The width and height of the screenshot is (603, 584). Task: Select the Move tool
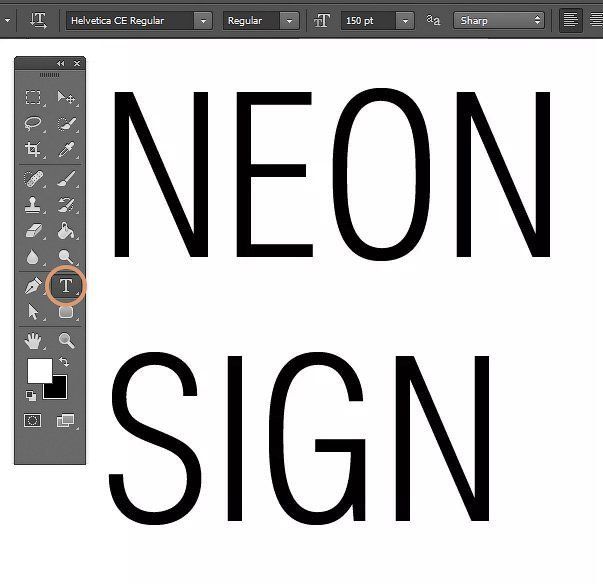[x=66, y=98]
